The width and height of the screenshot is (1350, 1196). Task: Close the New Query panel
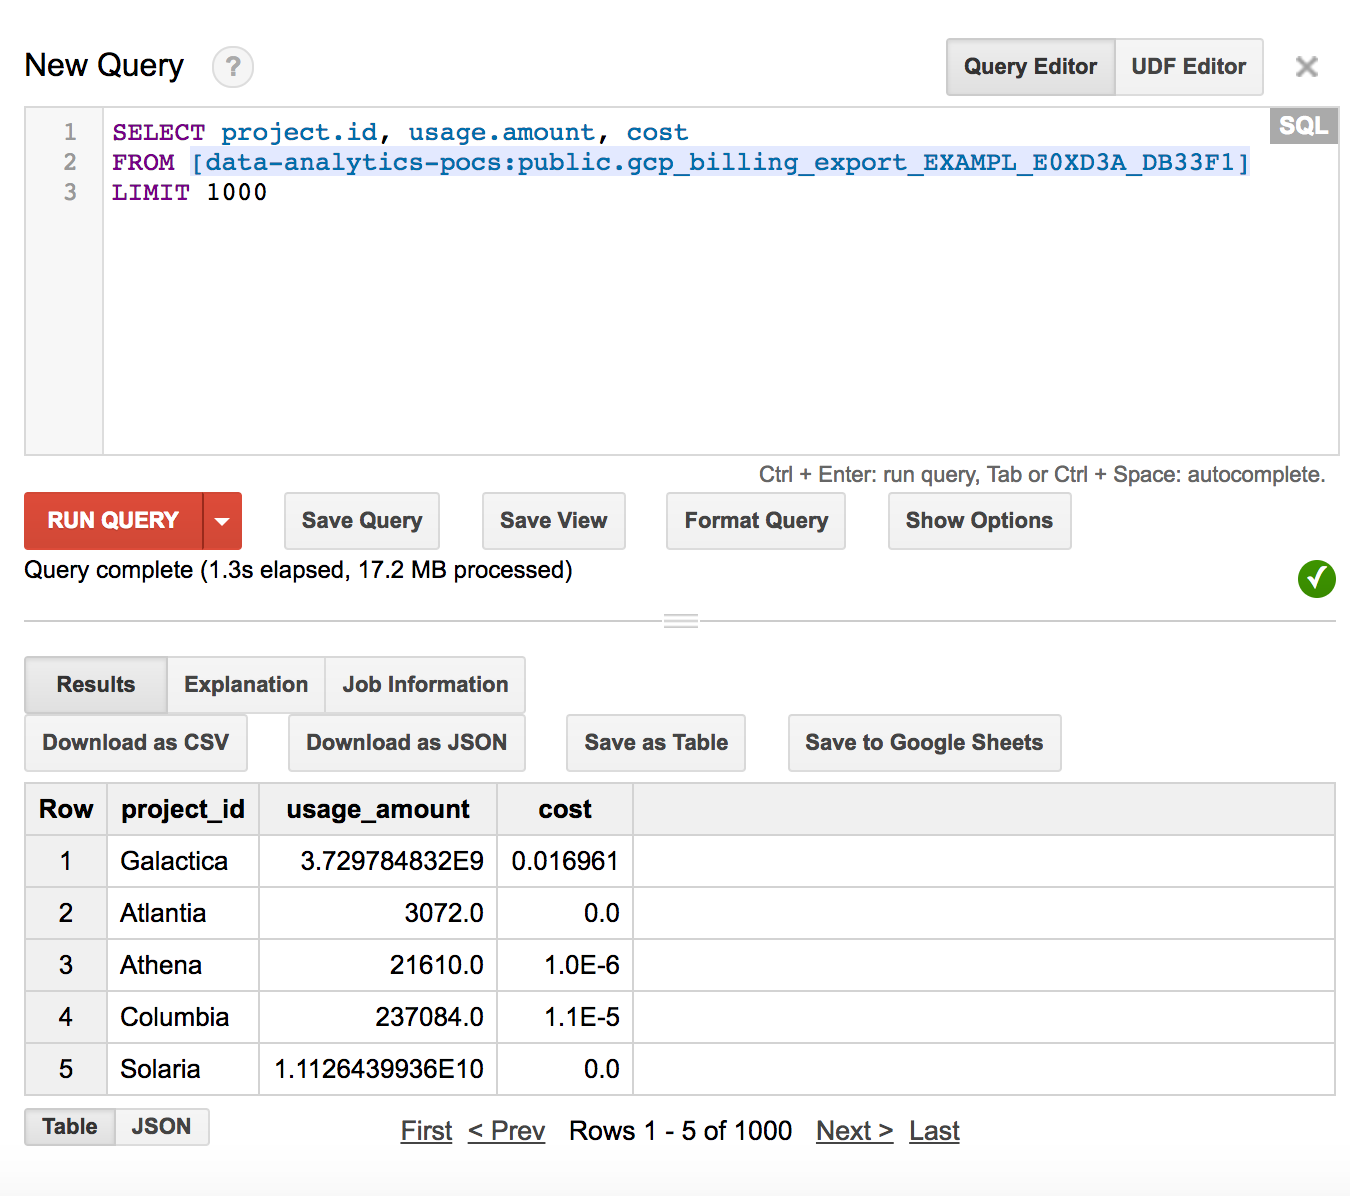(x=1306, y=67)
